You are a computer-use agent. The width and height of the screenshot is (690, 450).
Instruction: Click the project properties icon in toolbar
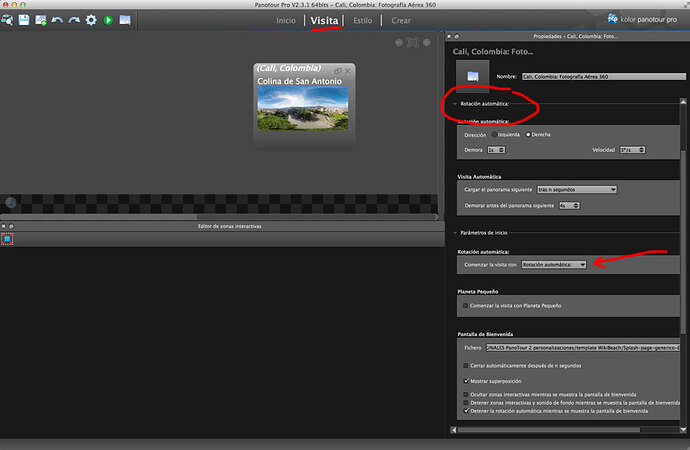click(x=125, y=20)
